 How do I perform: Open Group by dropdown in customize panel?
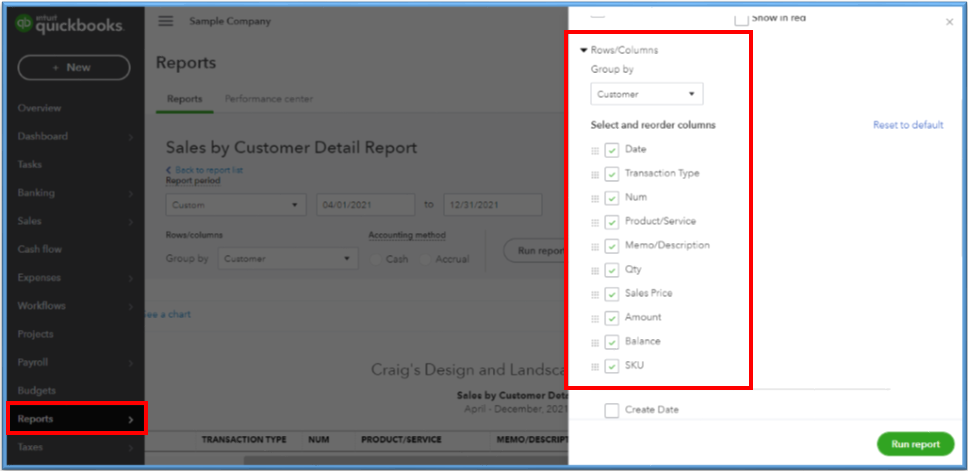(646, 94)
